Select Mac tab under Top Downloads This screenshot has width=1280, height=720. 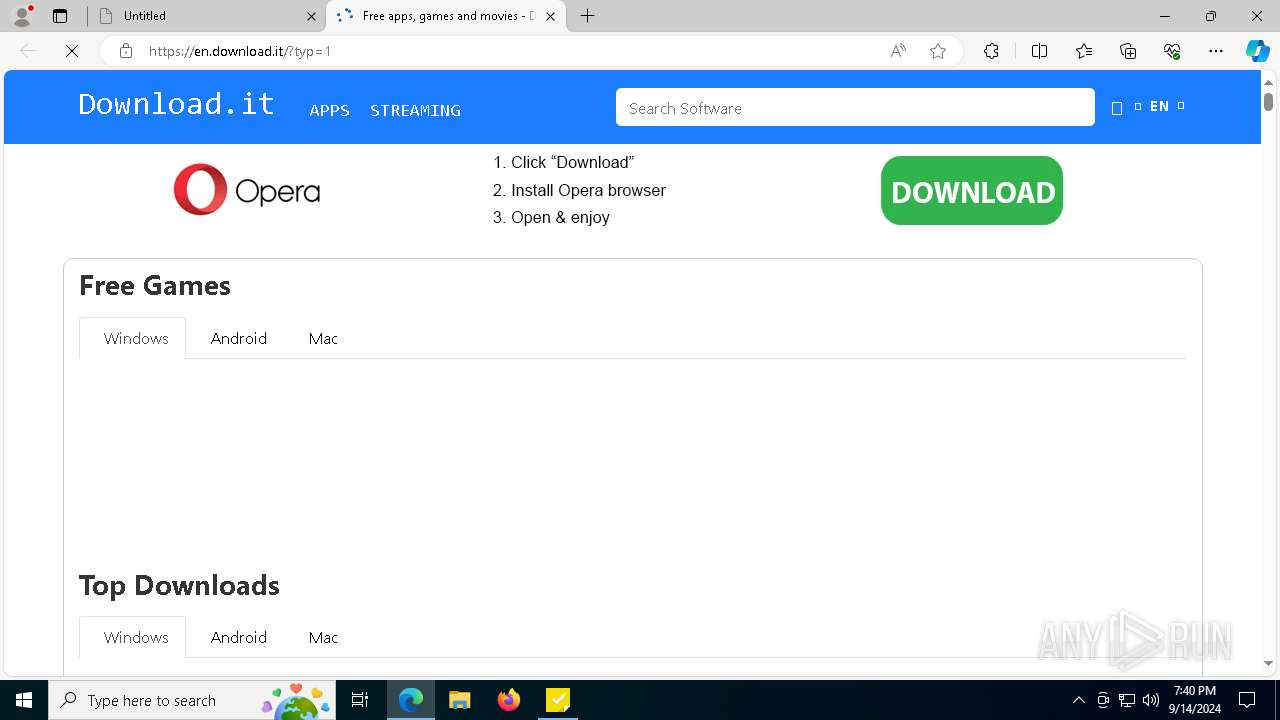pos(323,637)
